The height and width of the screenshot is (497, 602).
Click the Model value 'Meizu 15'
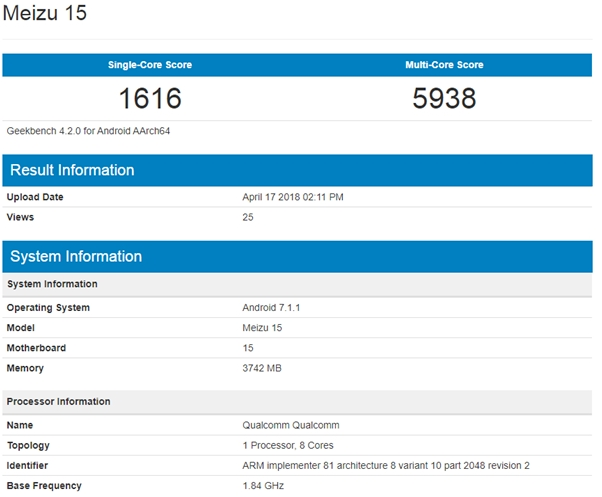point(262,328)
